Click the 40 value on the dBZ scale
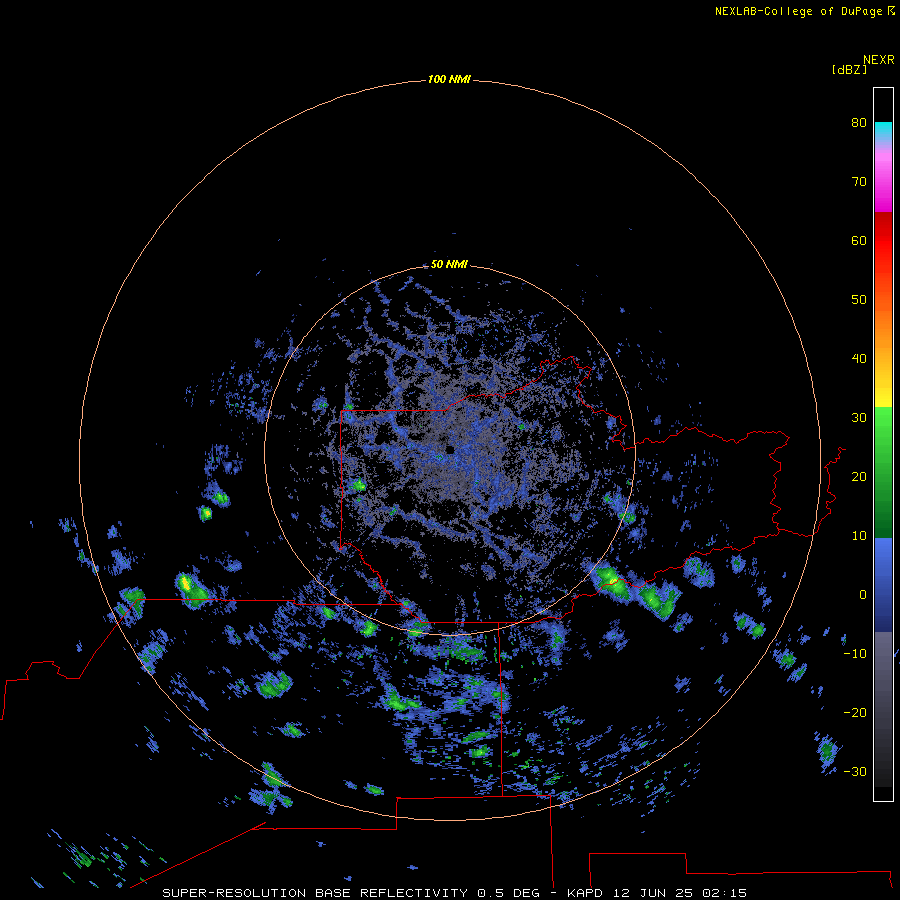The height and width of the screenshot is (900, 900). (859, 359)
